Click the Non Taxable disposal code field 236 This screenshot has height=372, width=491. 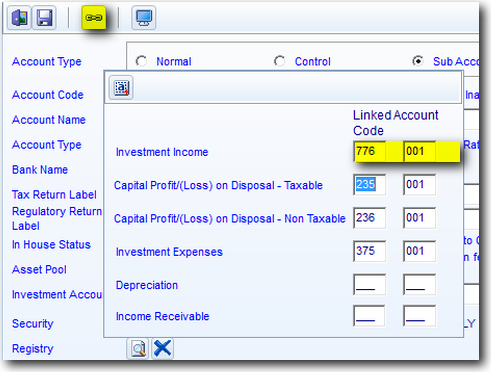point(369,218)
